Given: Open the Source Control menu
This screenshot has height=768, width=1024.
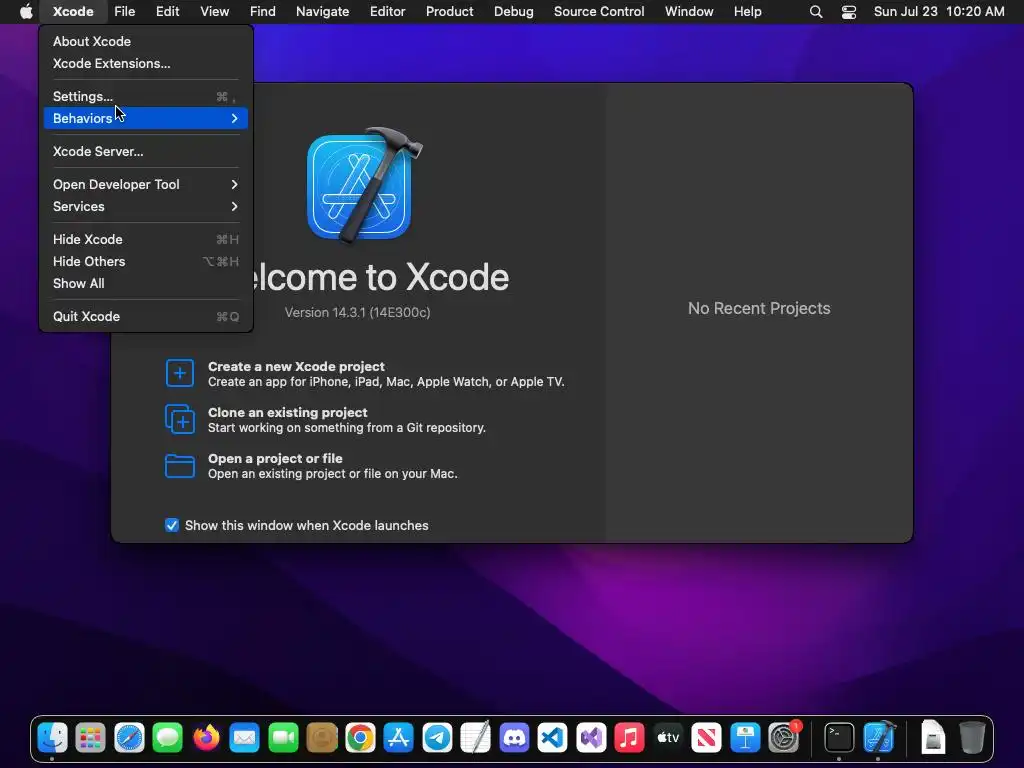Looking at the screenshot, I should 599,12.
